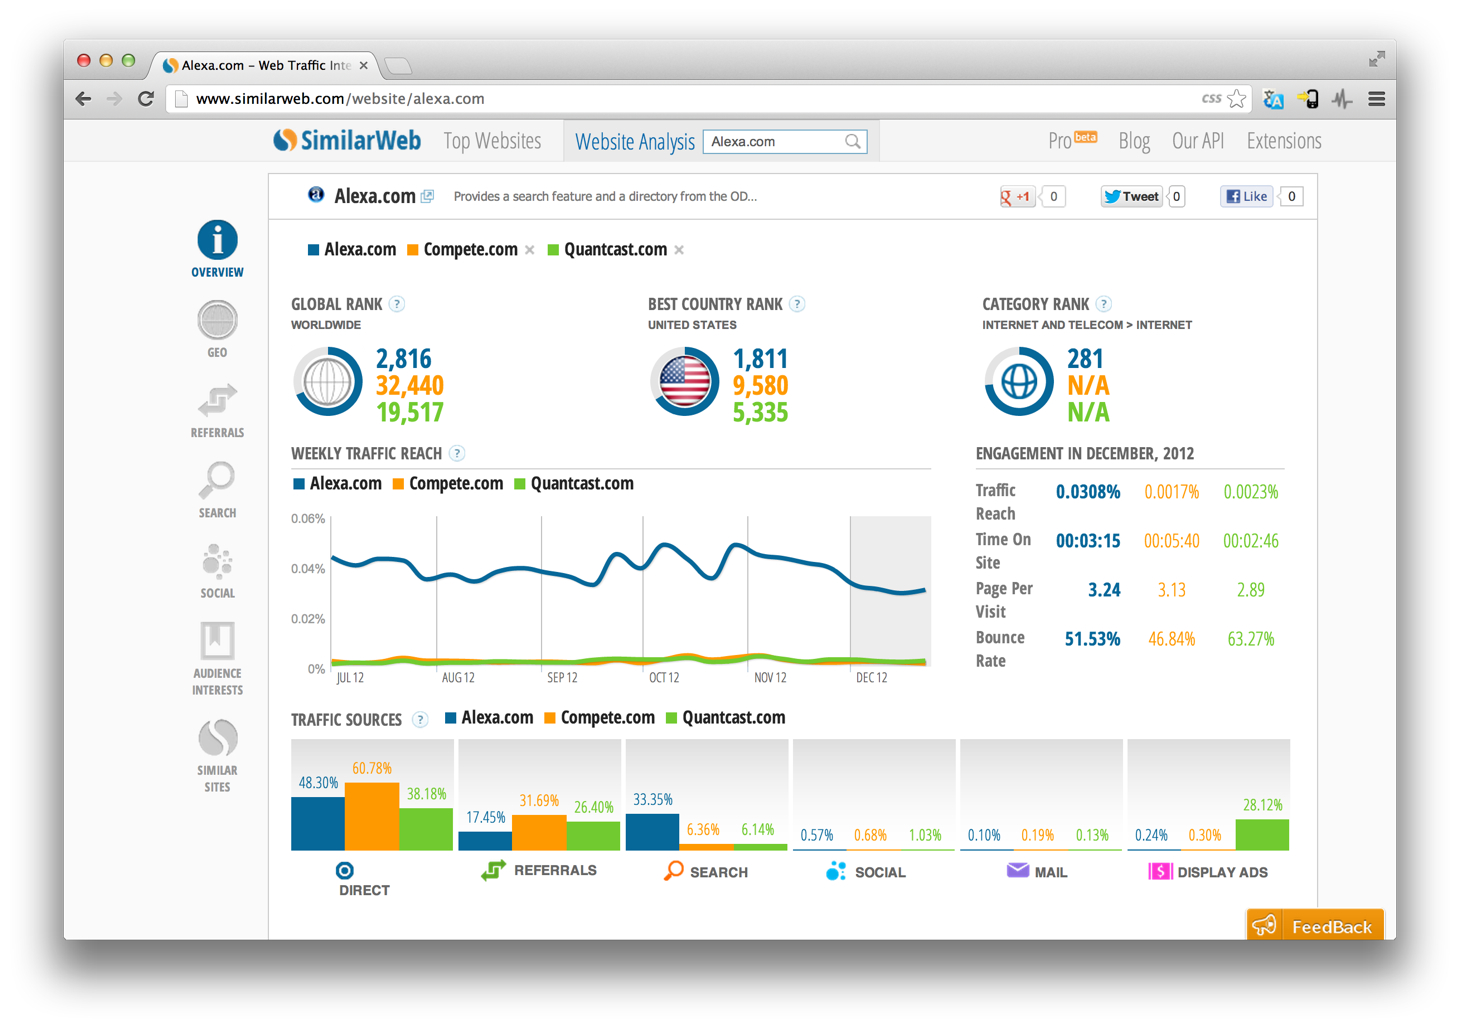Click the browser back arrow
This screenshot has height=1028, width=1460.
tap(84, 99)
